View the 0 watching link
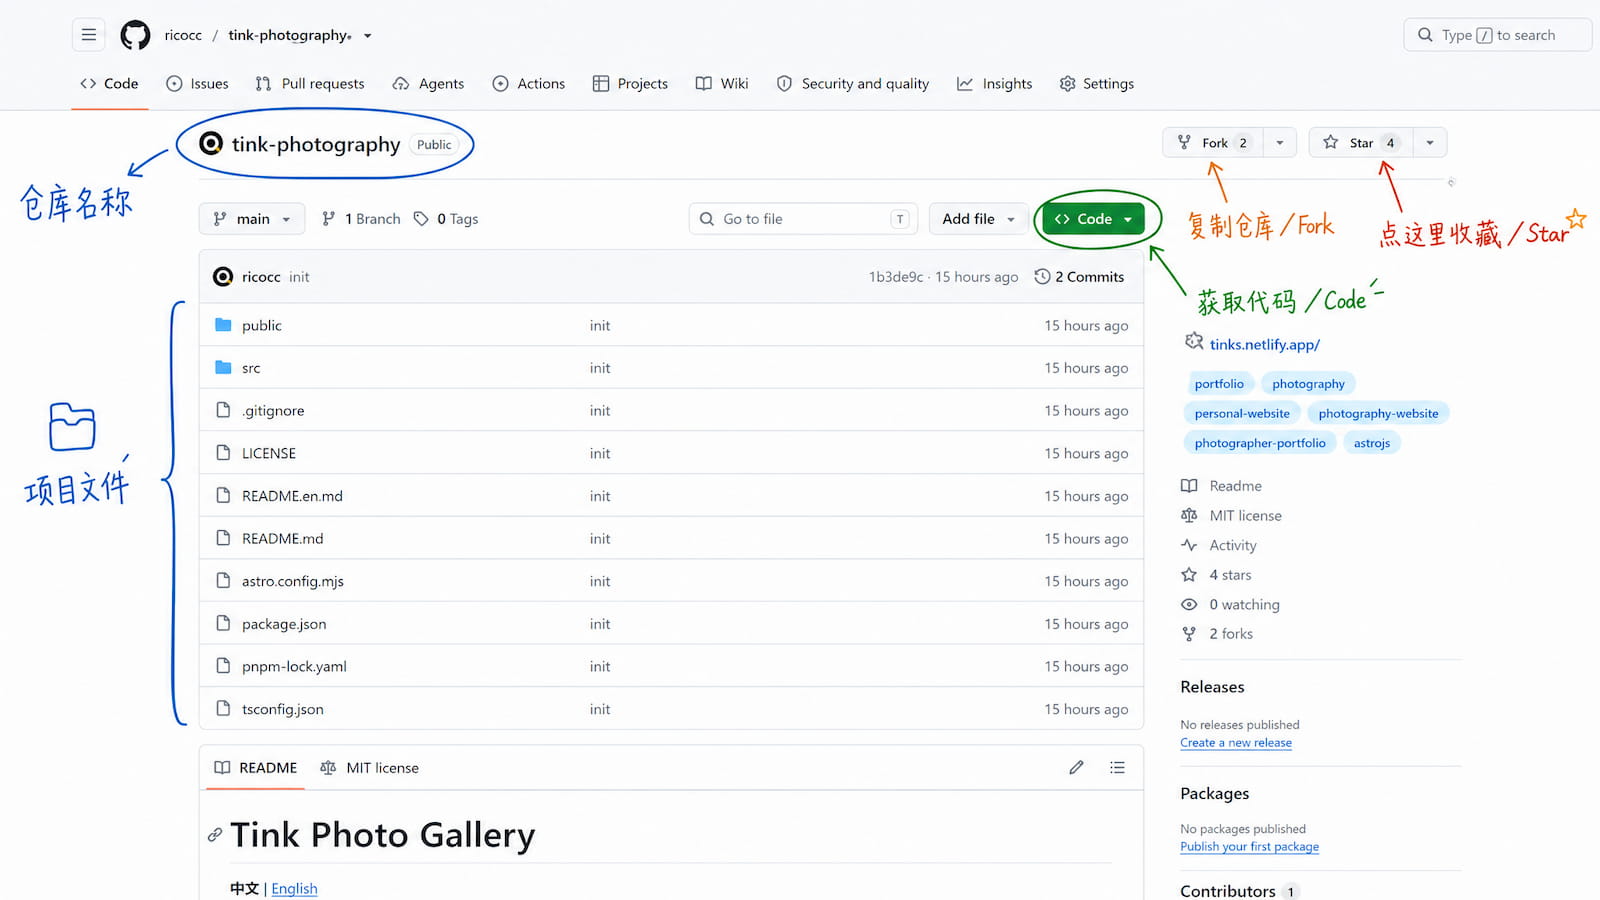This screenshot has height=900, width=1600. [1230, 605]
